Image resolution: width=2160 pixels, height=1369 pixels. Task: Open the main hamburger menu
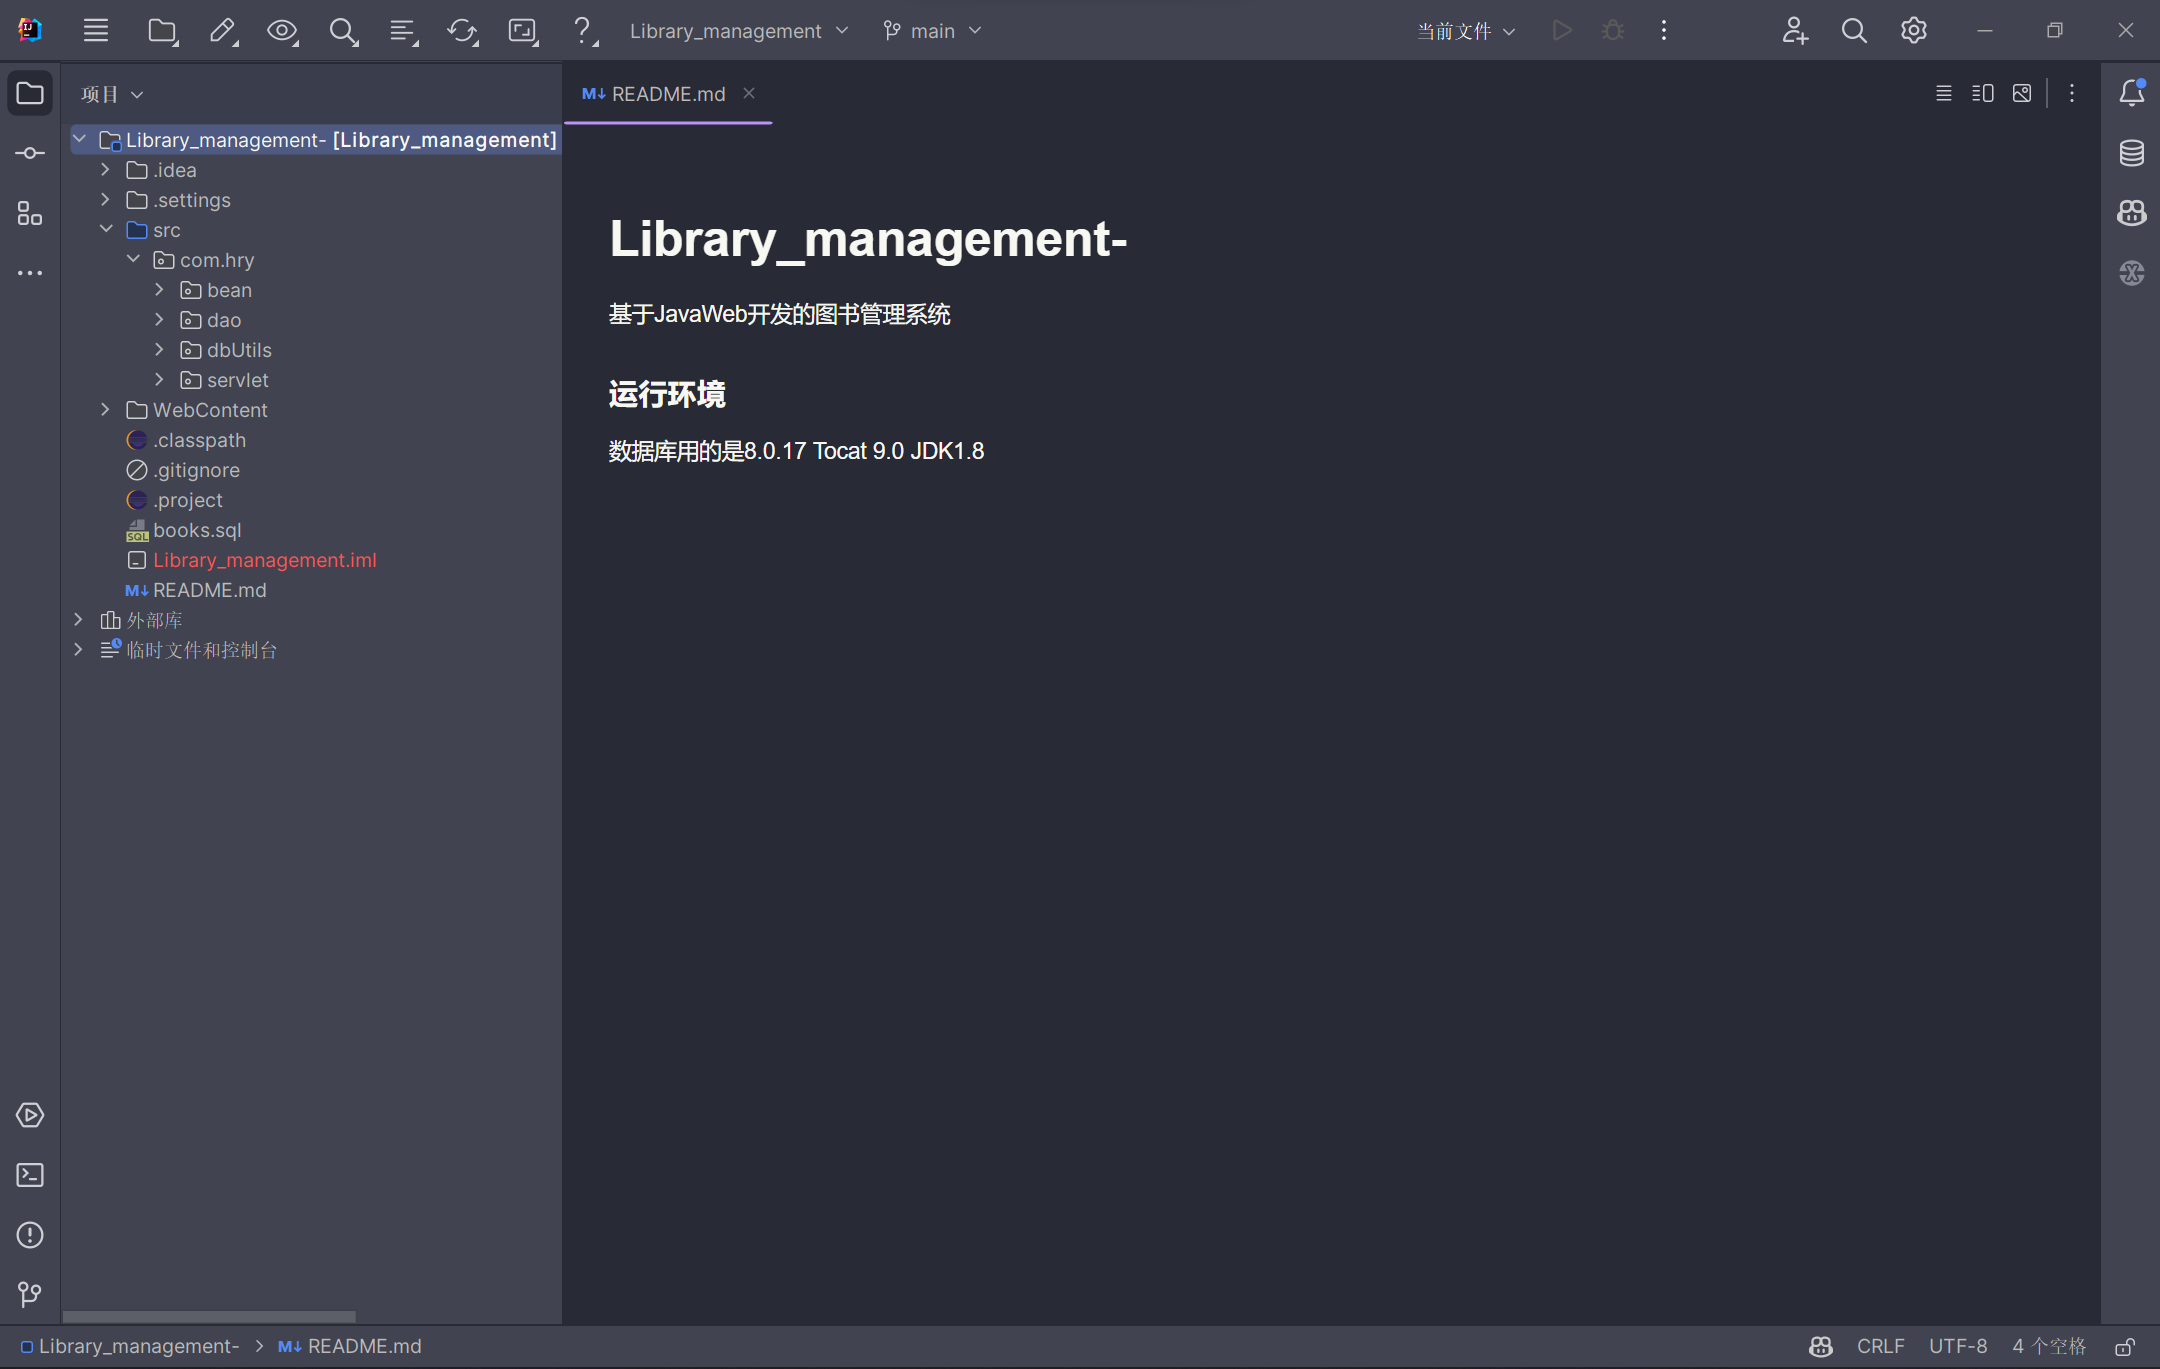96,31
